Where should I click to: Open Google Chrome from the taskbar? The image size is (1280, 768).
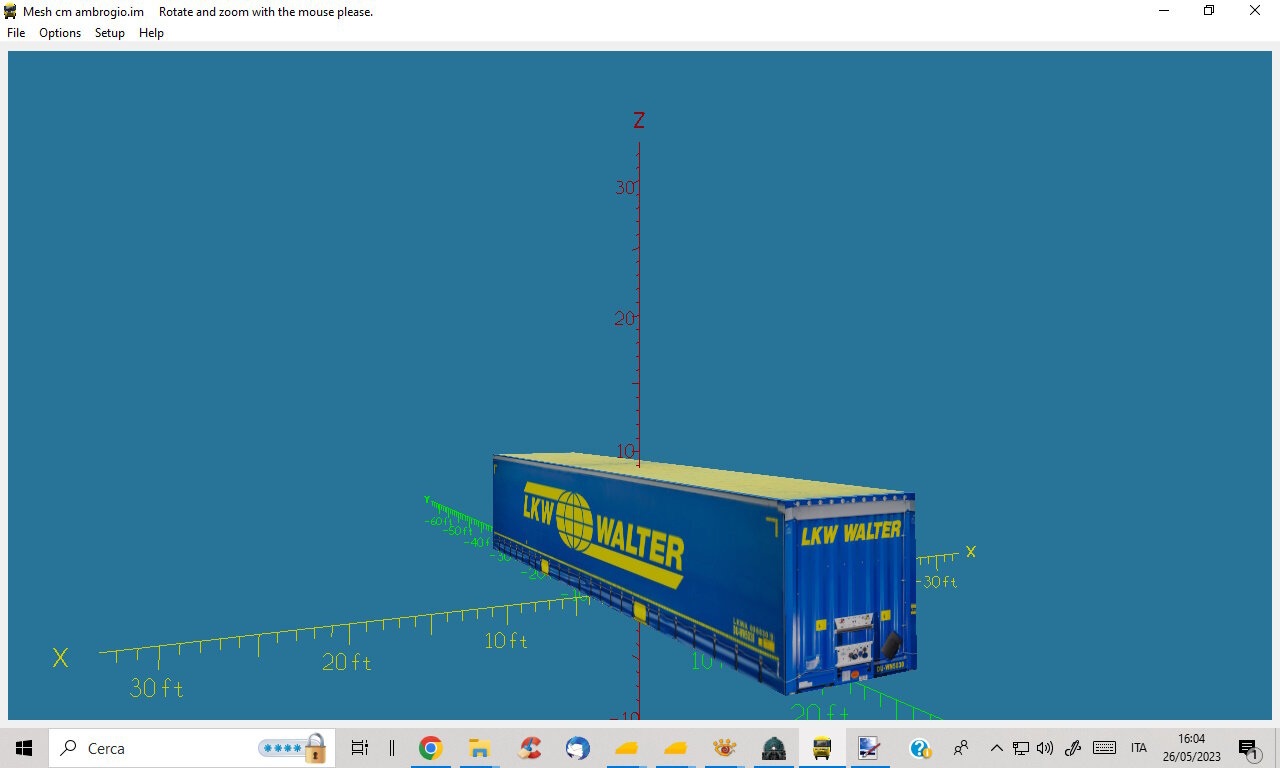click(x=431, y=748)
